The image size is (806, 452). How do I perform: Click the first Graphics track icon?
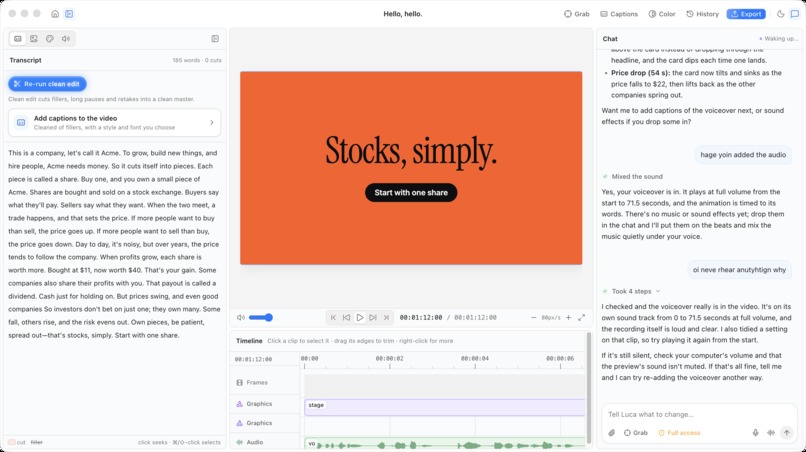[x=240, y=404]
